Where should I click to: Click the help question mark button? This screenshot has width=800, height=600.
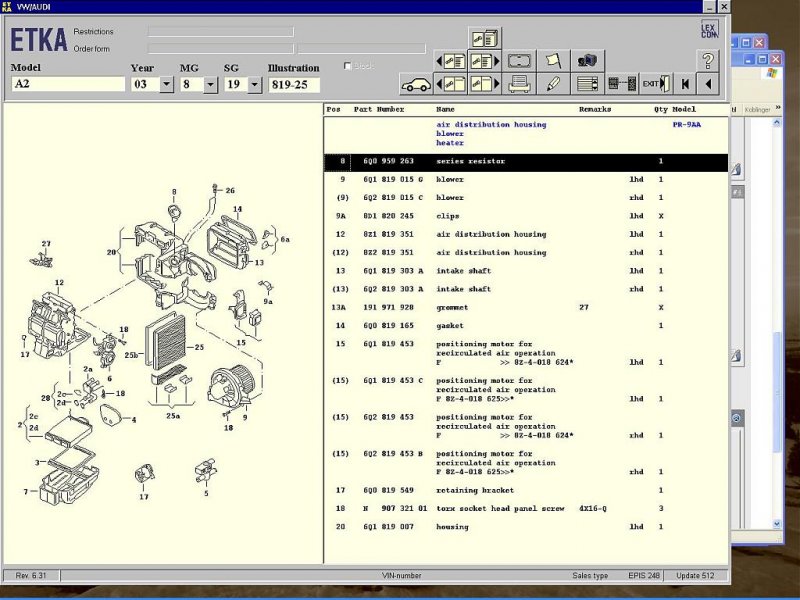(709, 60)
